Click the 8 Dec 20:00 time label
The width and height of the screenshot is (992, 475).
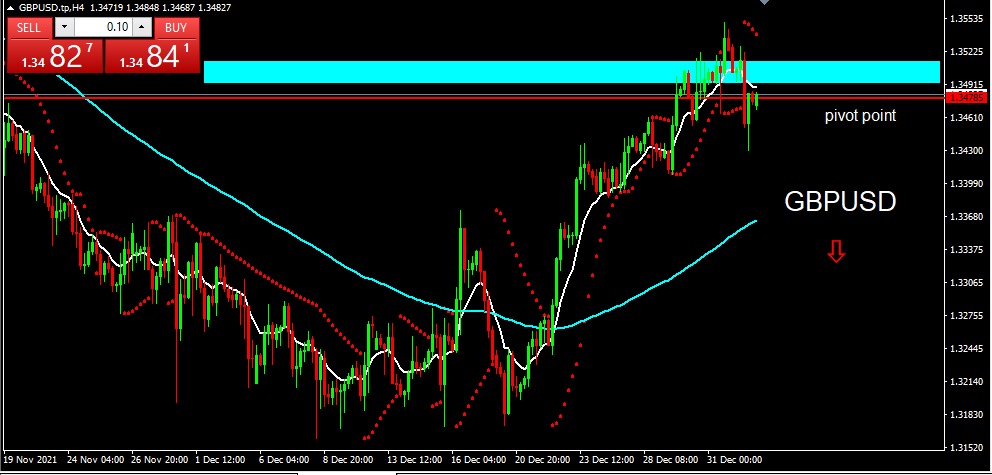(x=347, y=459)
